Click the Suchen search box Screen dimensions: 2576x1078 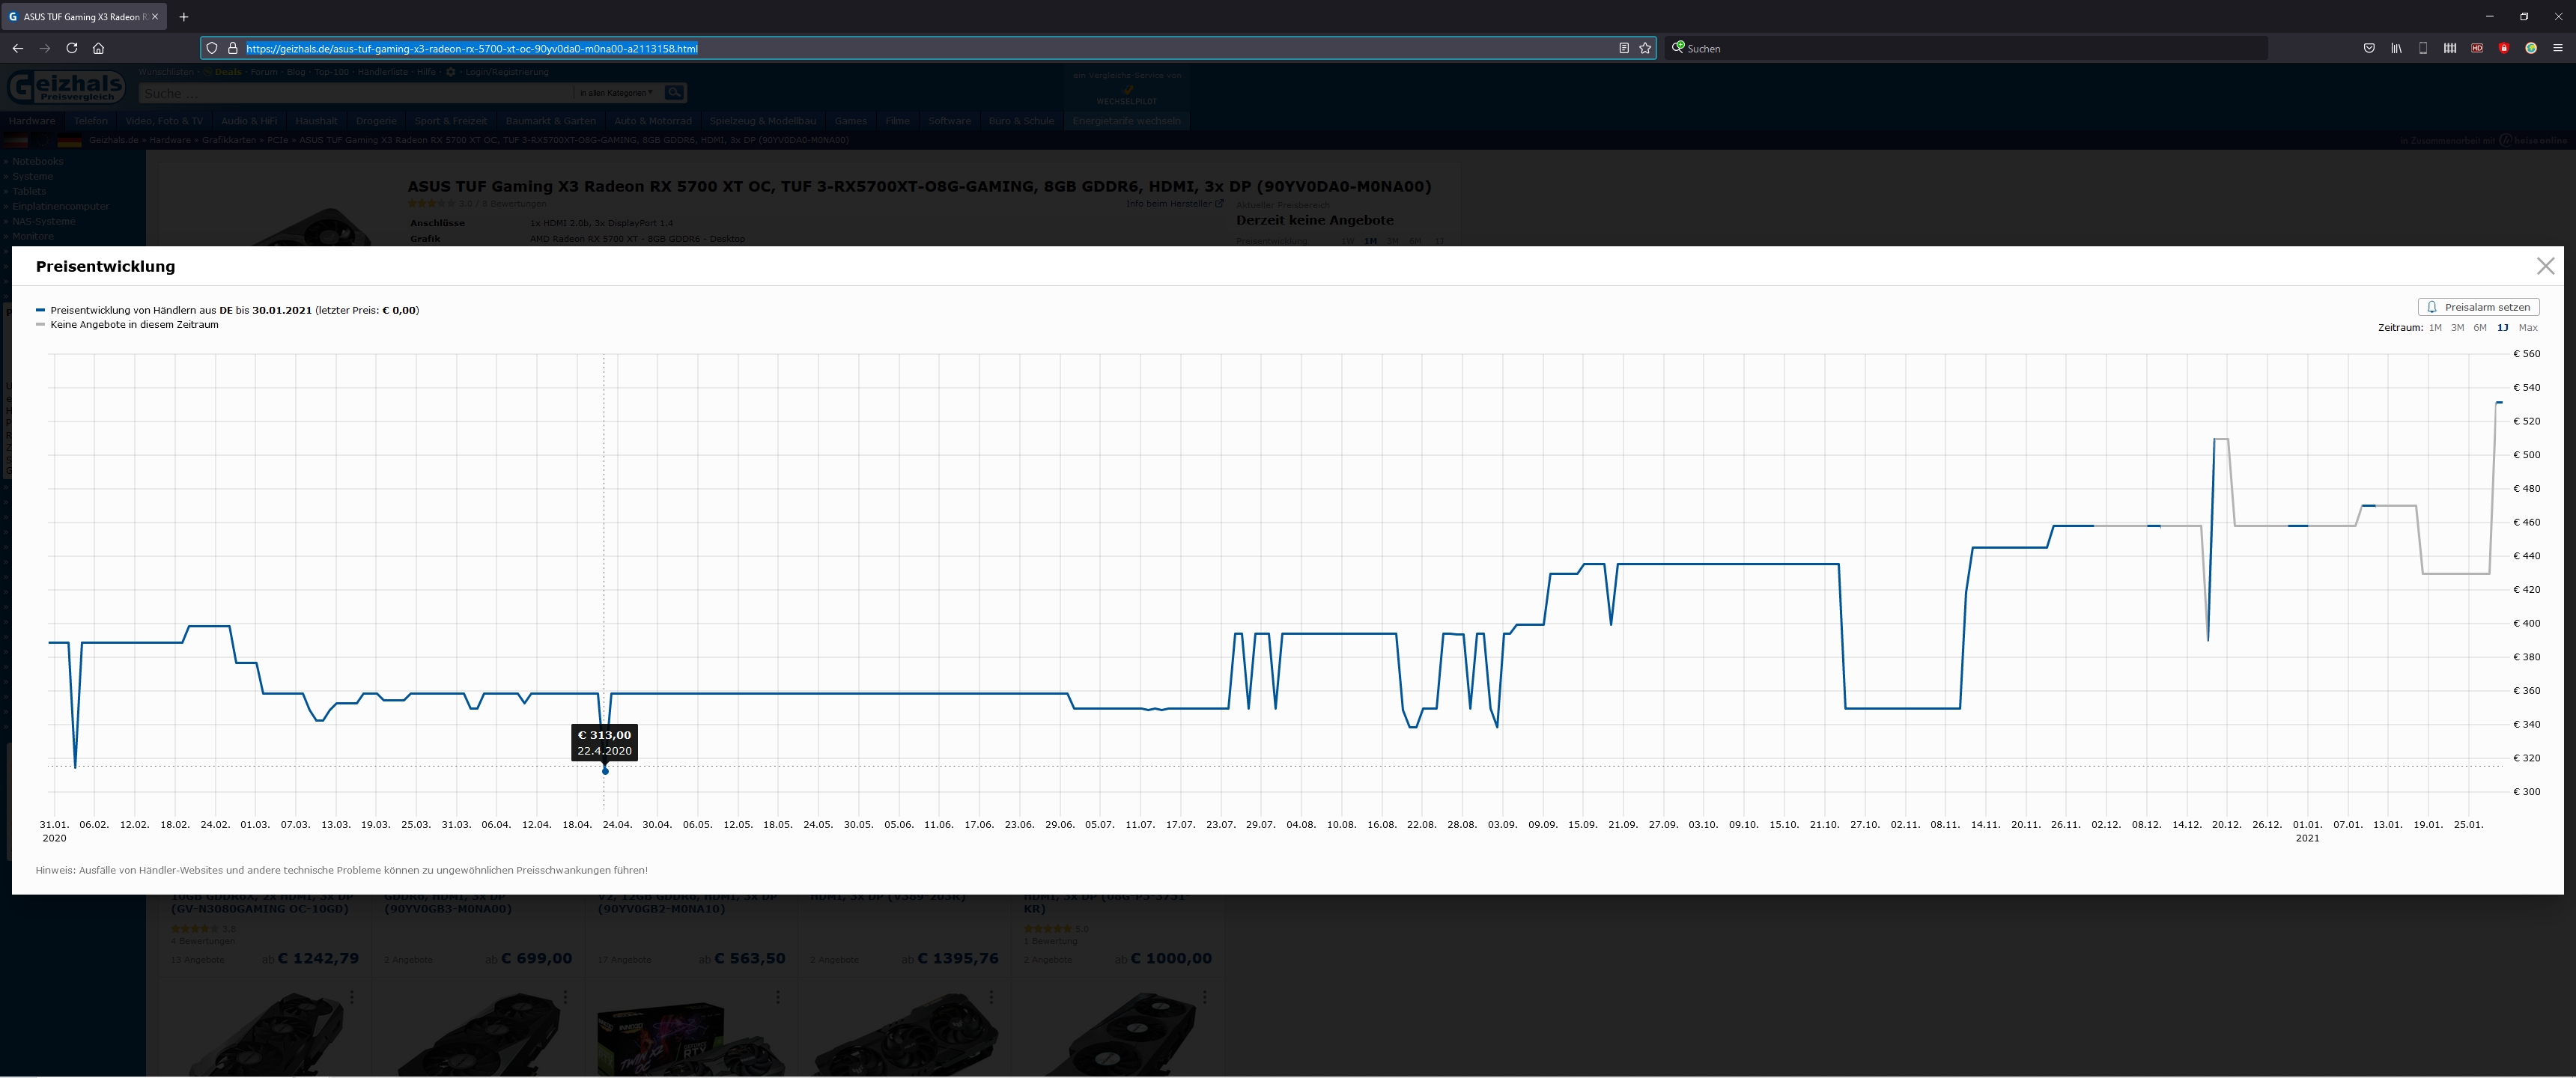(x=1960, y=48)
